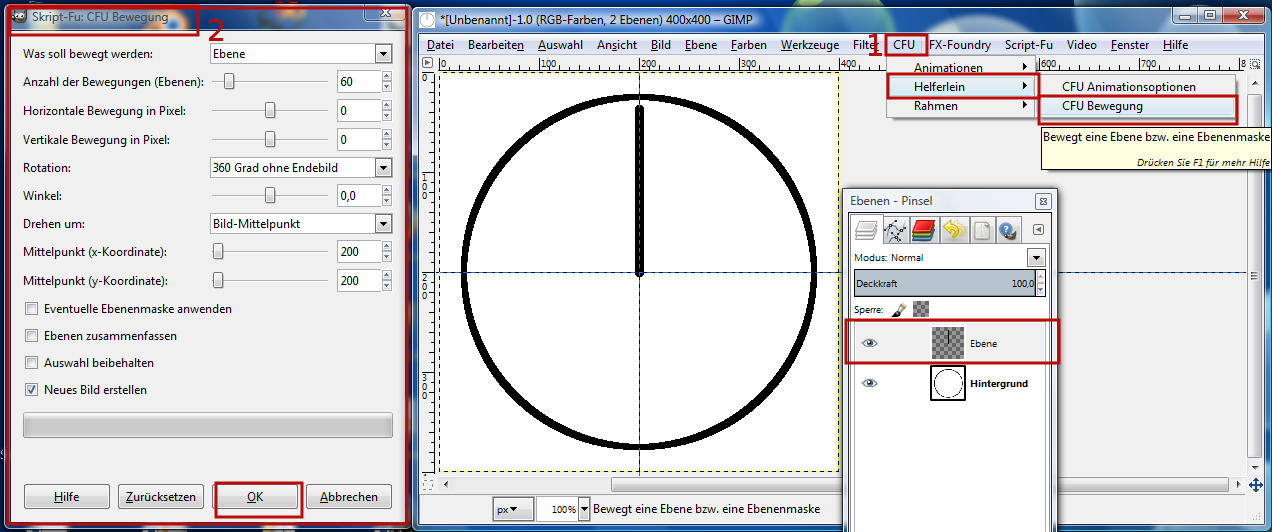1272x532 pixels.
Task: Switch to the Channels tab icon
Action: (x=923, y=230)
